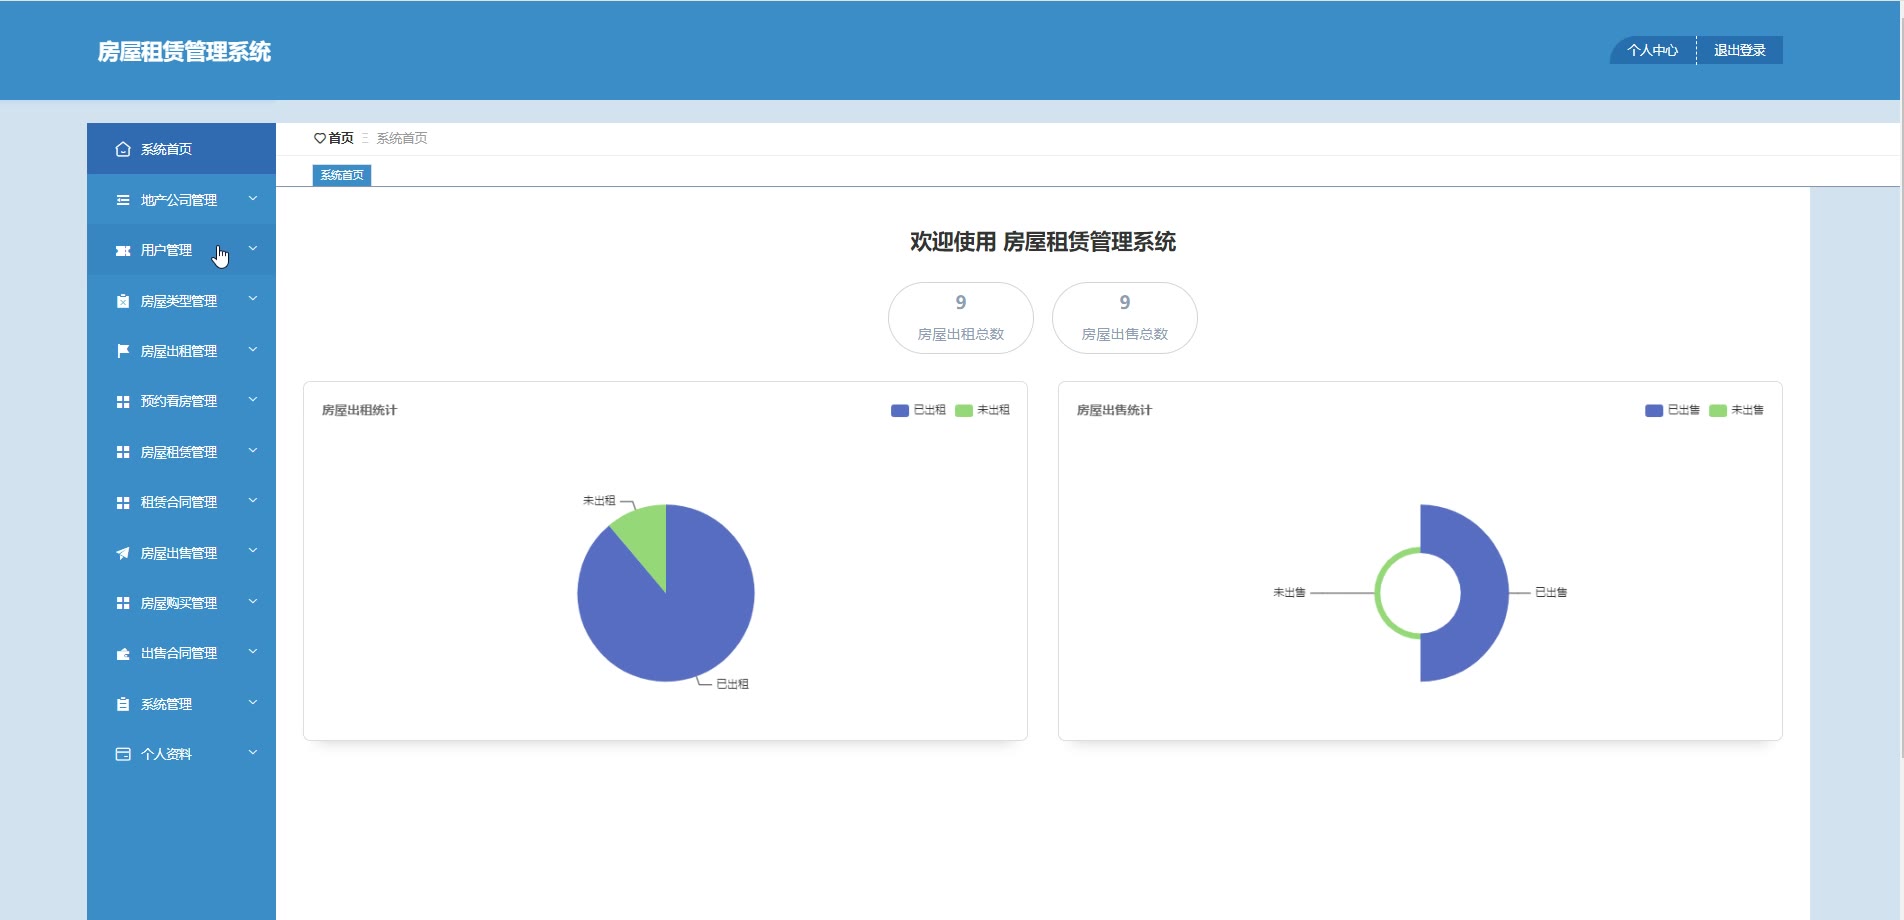Expand the 预约看房管理 chevron
This screenshot has width=1904, height=920.
point(253,400)
